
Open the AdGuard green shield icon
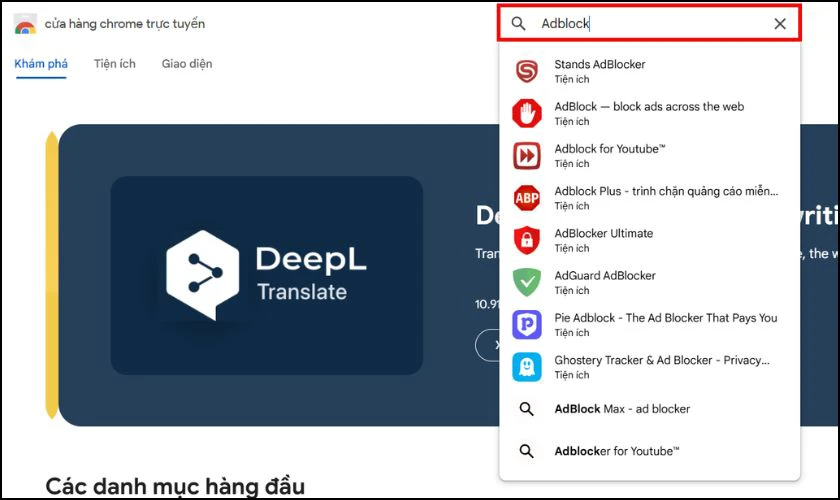[x=527, y=282]
